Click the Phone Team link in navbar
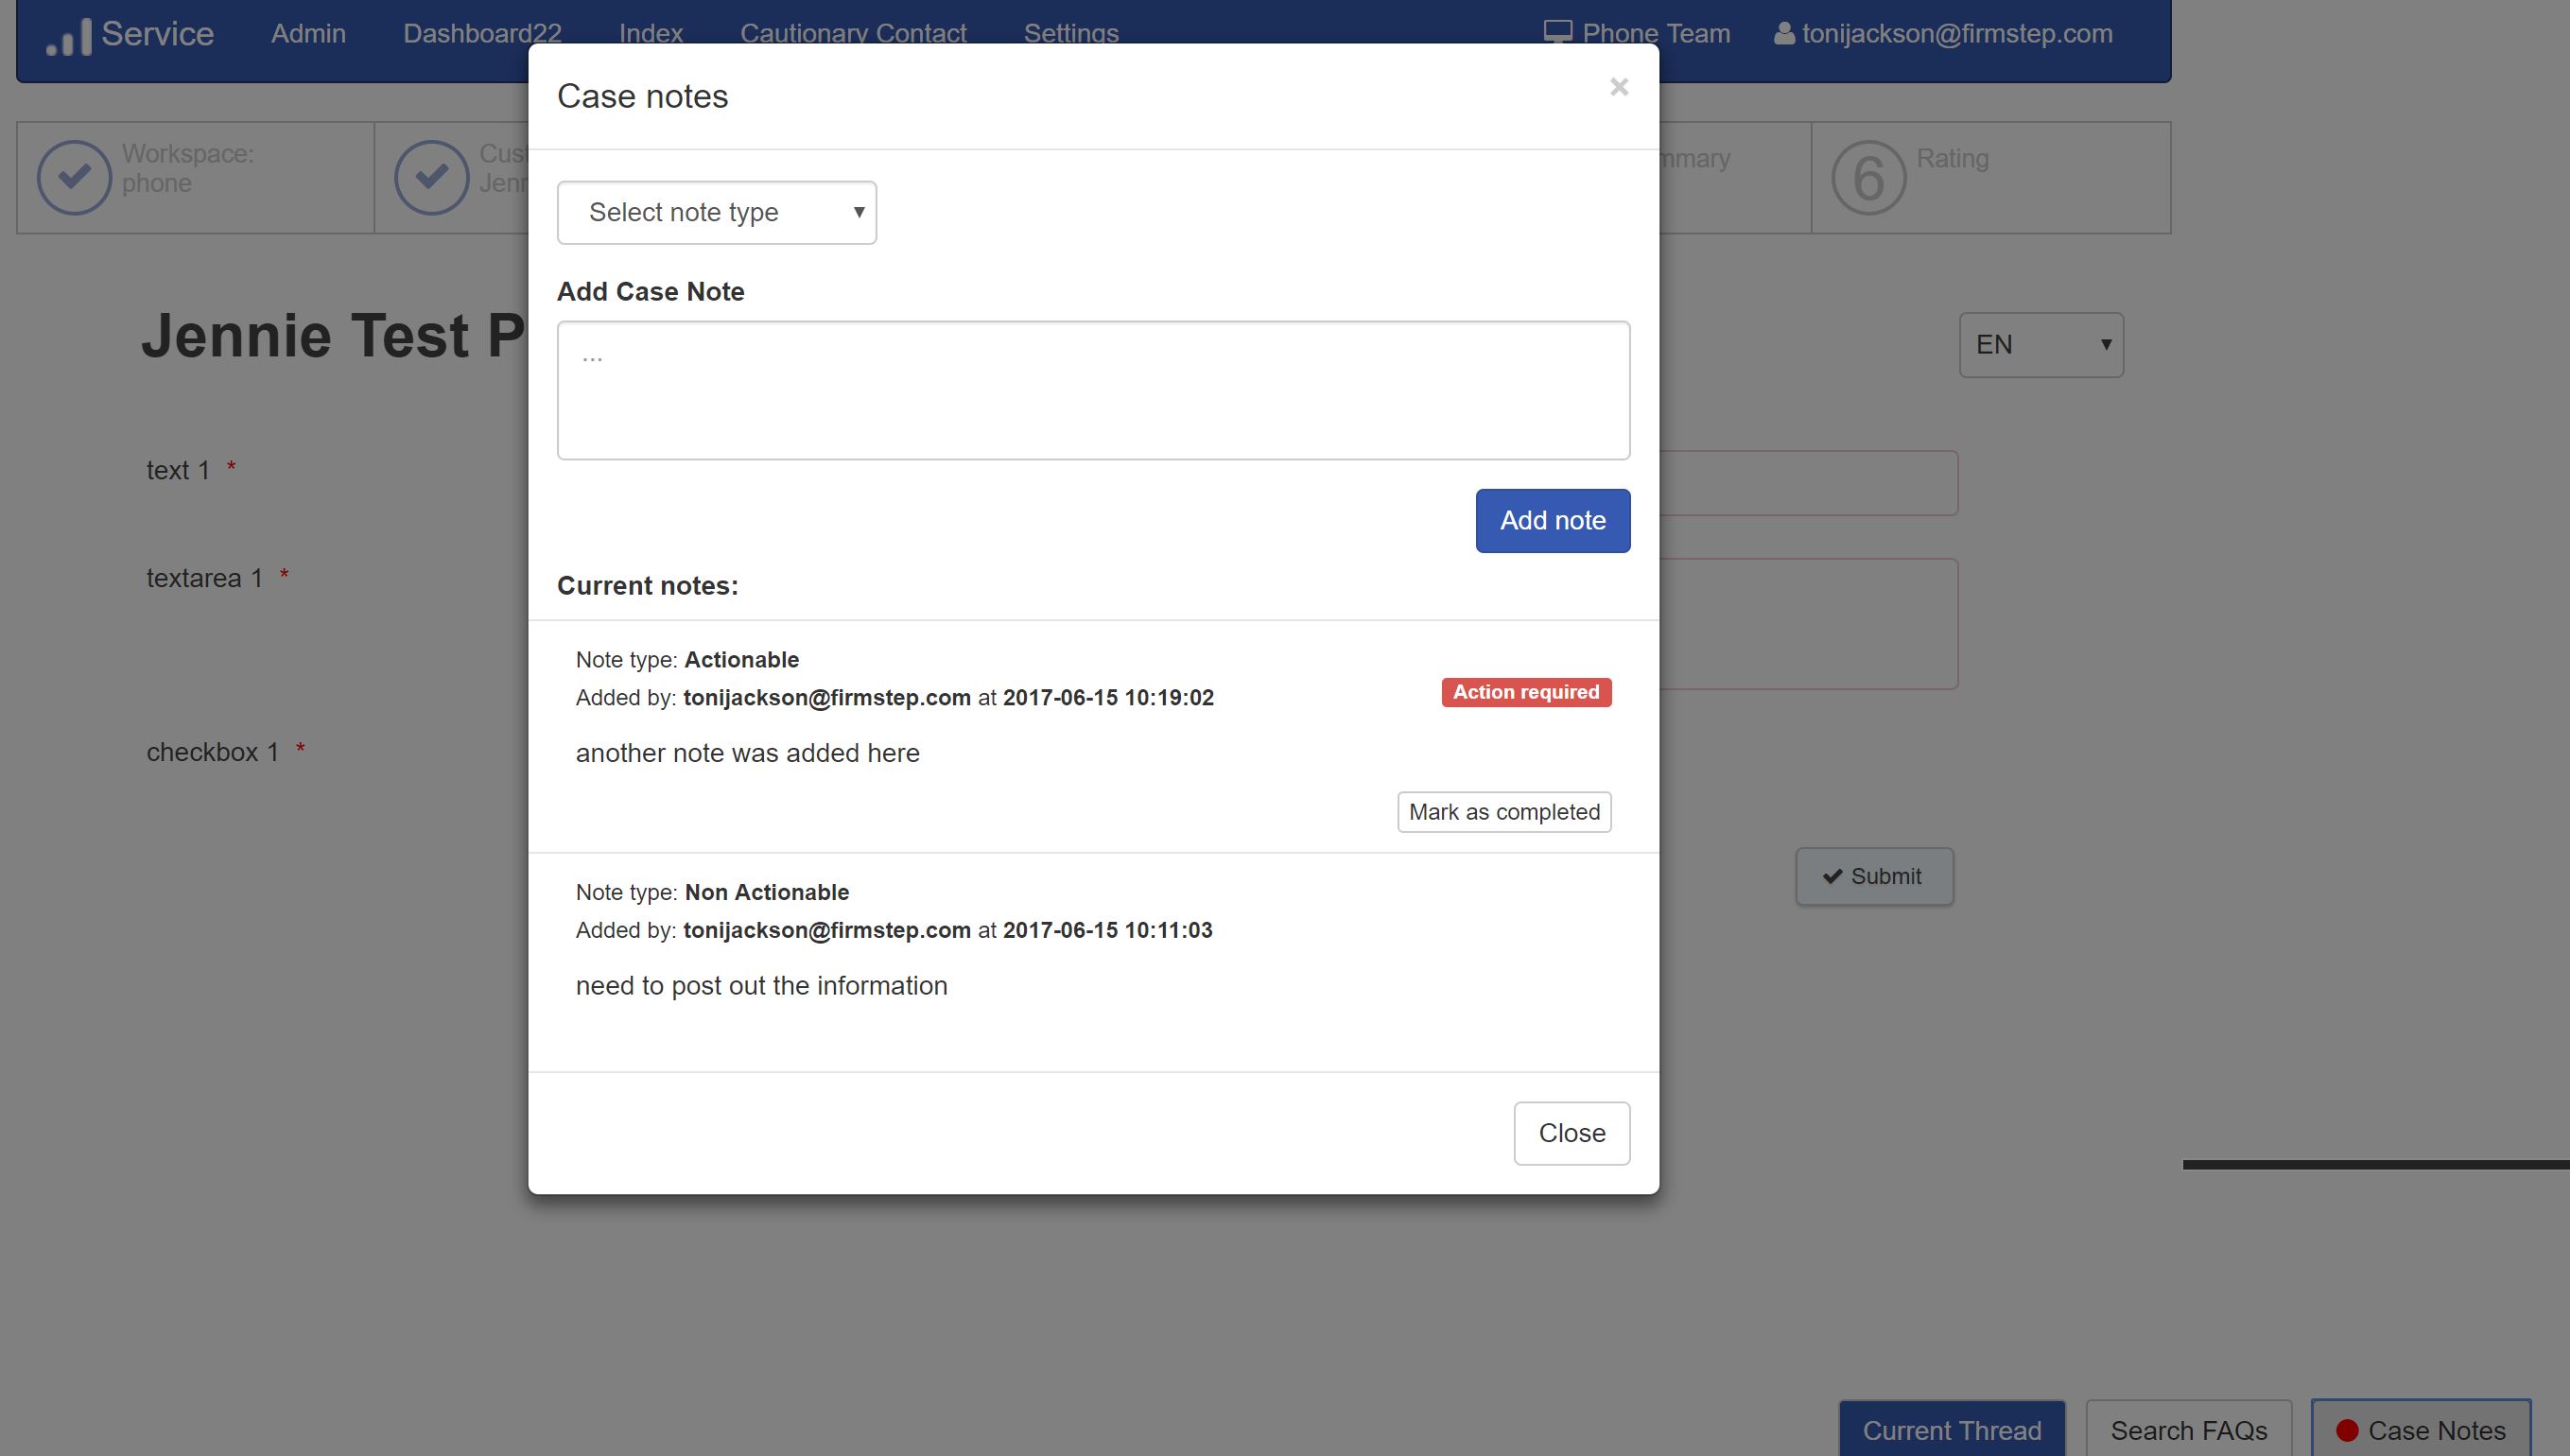Screen dimensions: 2570x1456 point(1637,33)
